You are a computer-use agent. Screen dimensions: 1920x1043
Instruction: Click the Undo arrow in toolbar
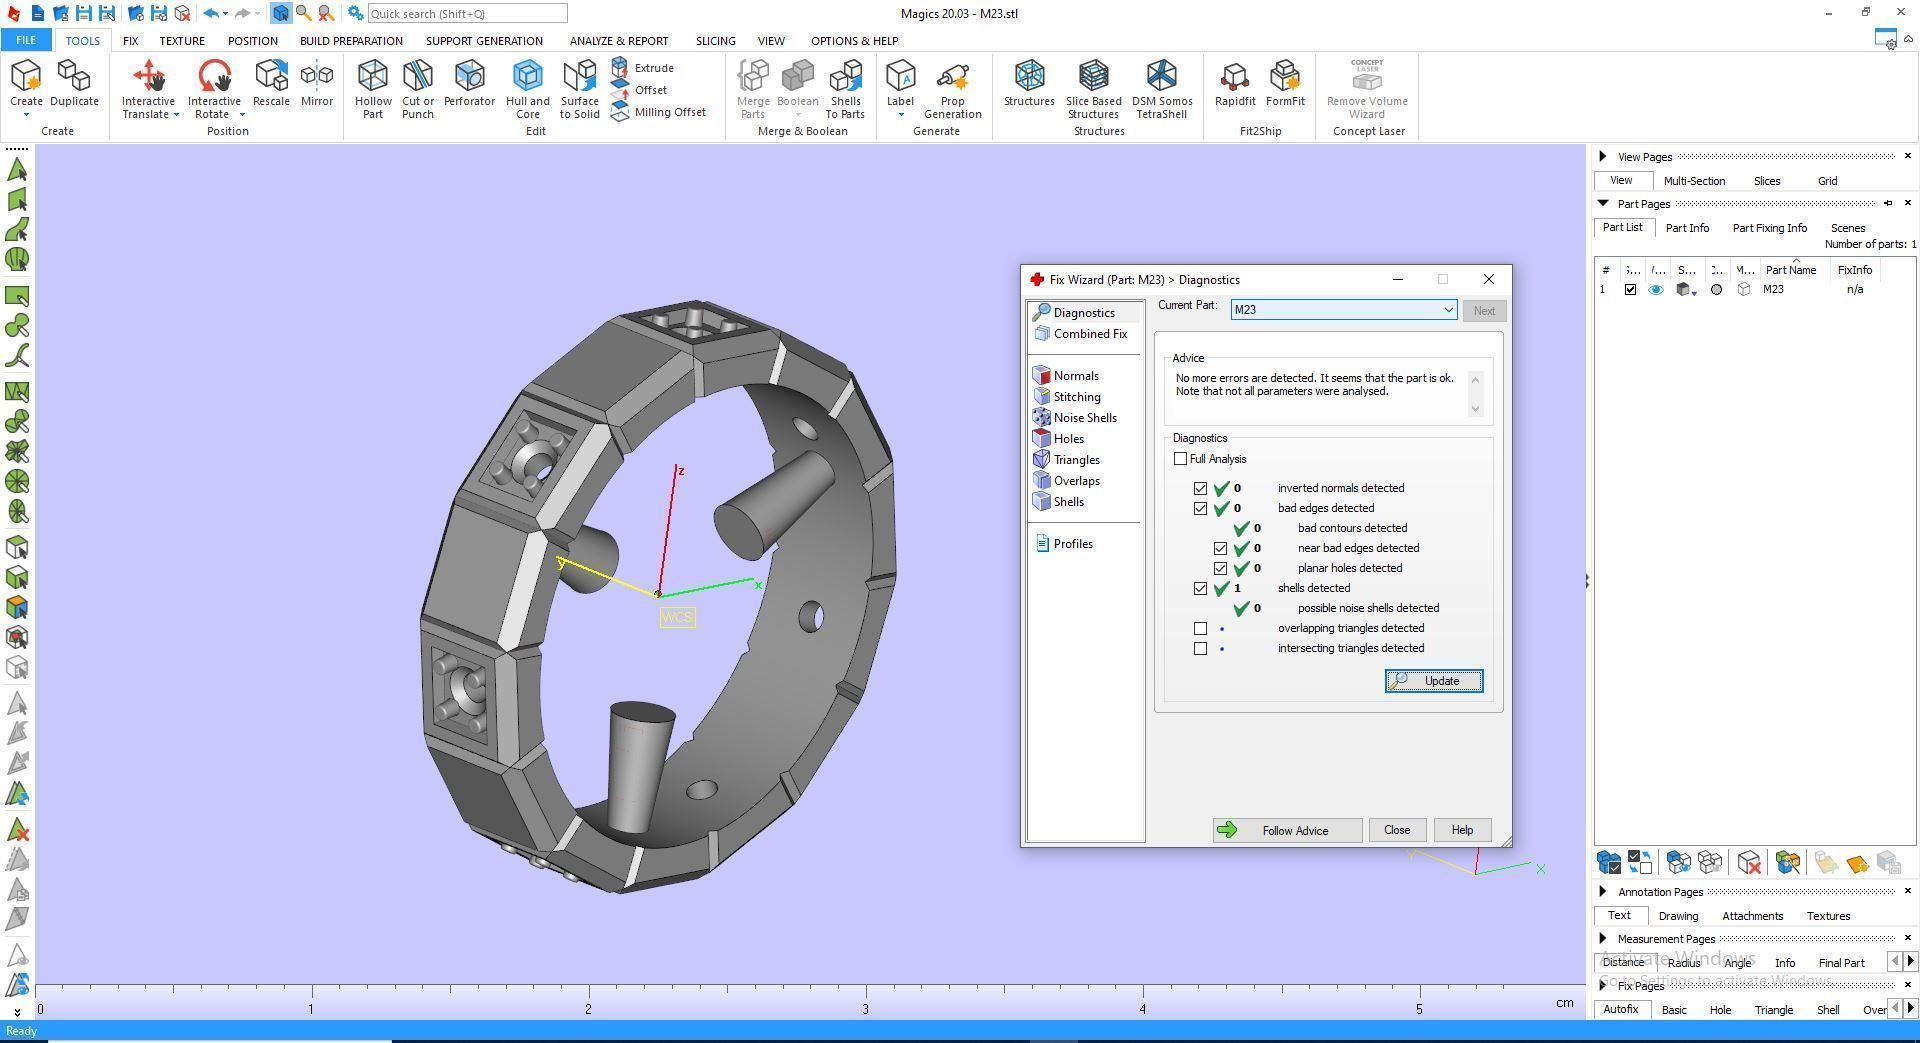point(210,13)
